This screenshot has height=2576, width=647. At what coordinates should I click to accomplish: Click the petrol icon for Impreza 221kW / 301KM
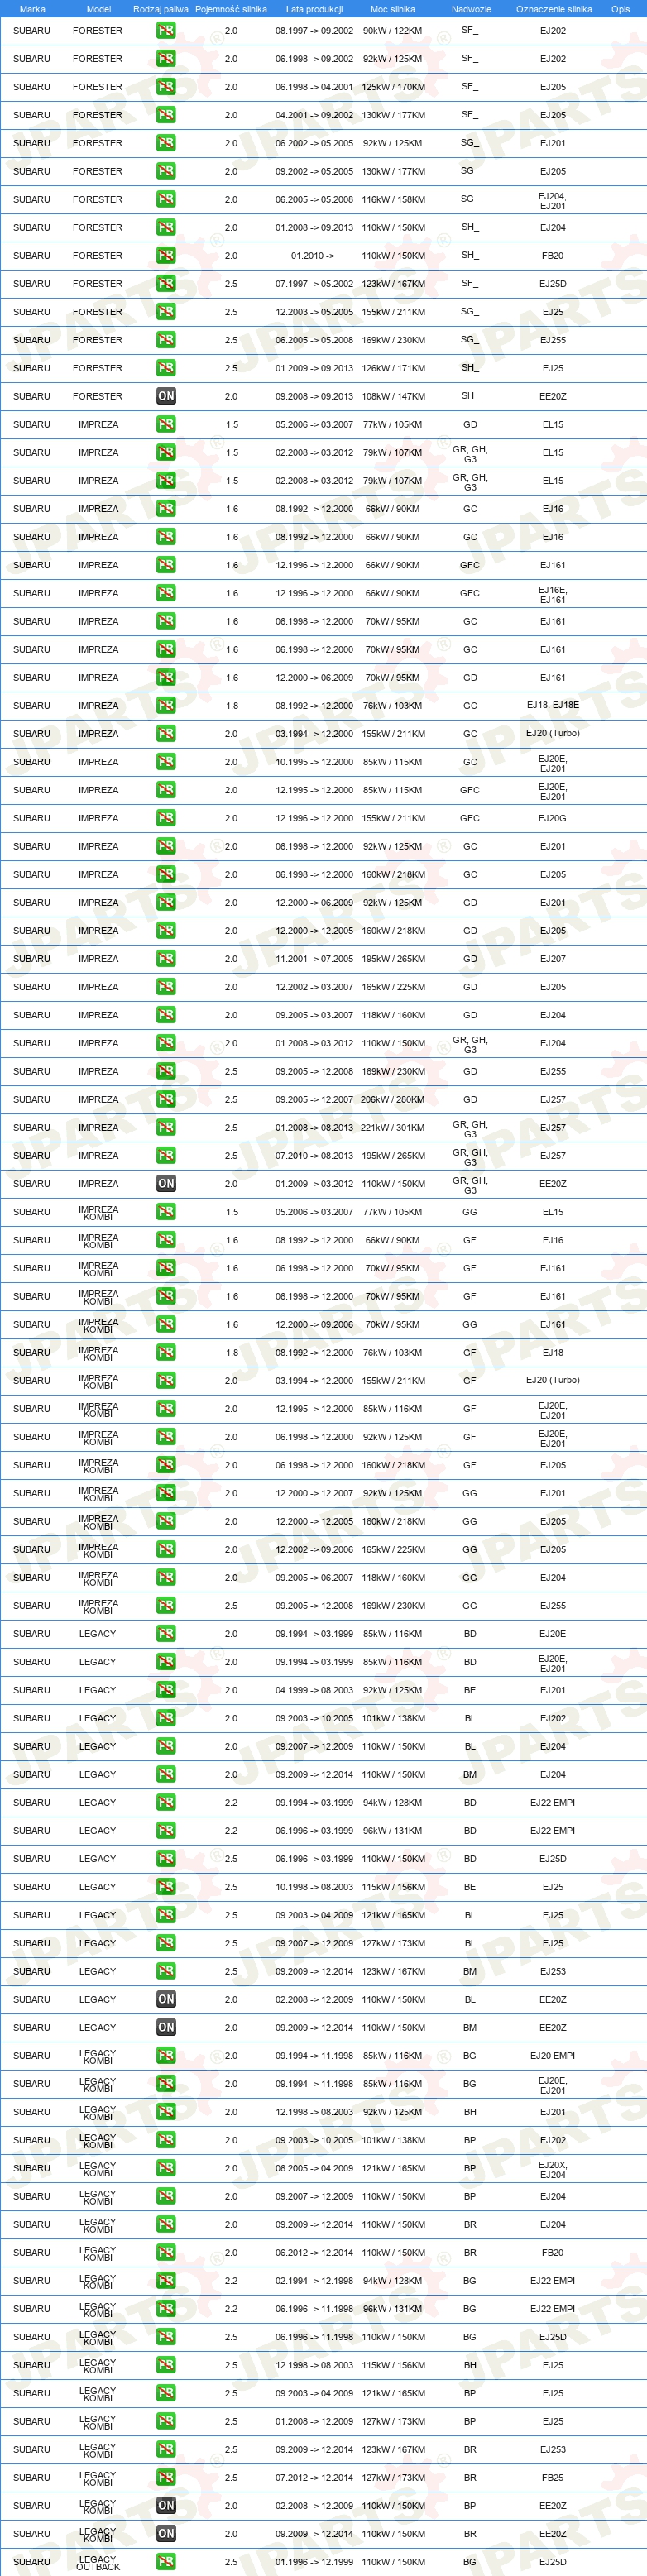[166, 1127]
